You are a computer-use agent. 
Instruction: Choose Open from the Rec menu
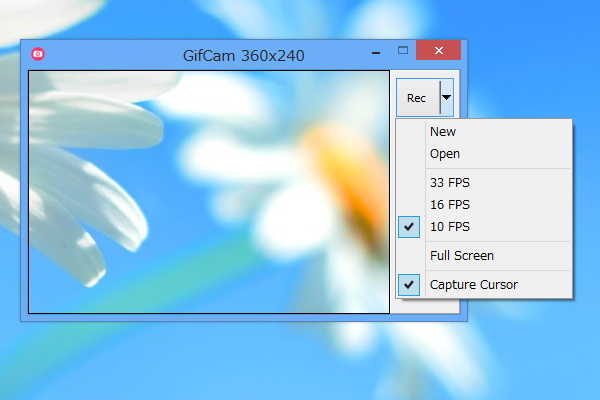(x=484, y=154)
